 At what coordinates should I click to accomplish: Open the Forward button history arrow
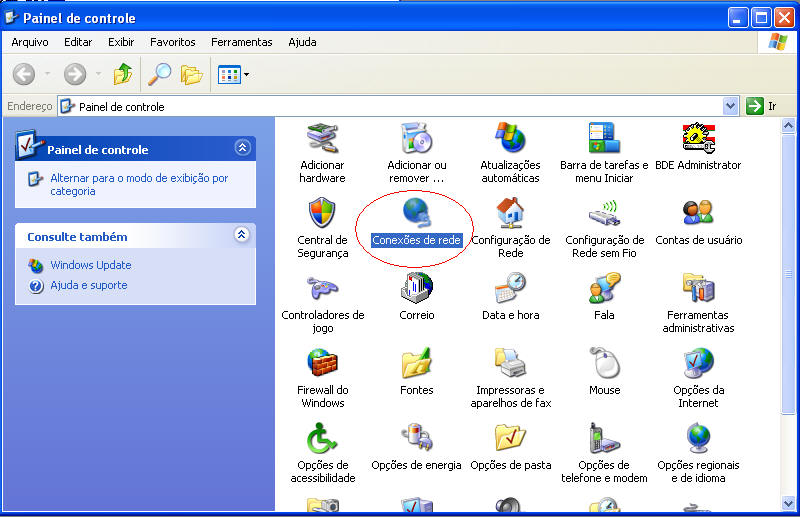tap(98, 75)
